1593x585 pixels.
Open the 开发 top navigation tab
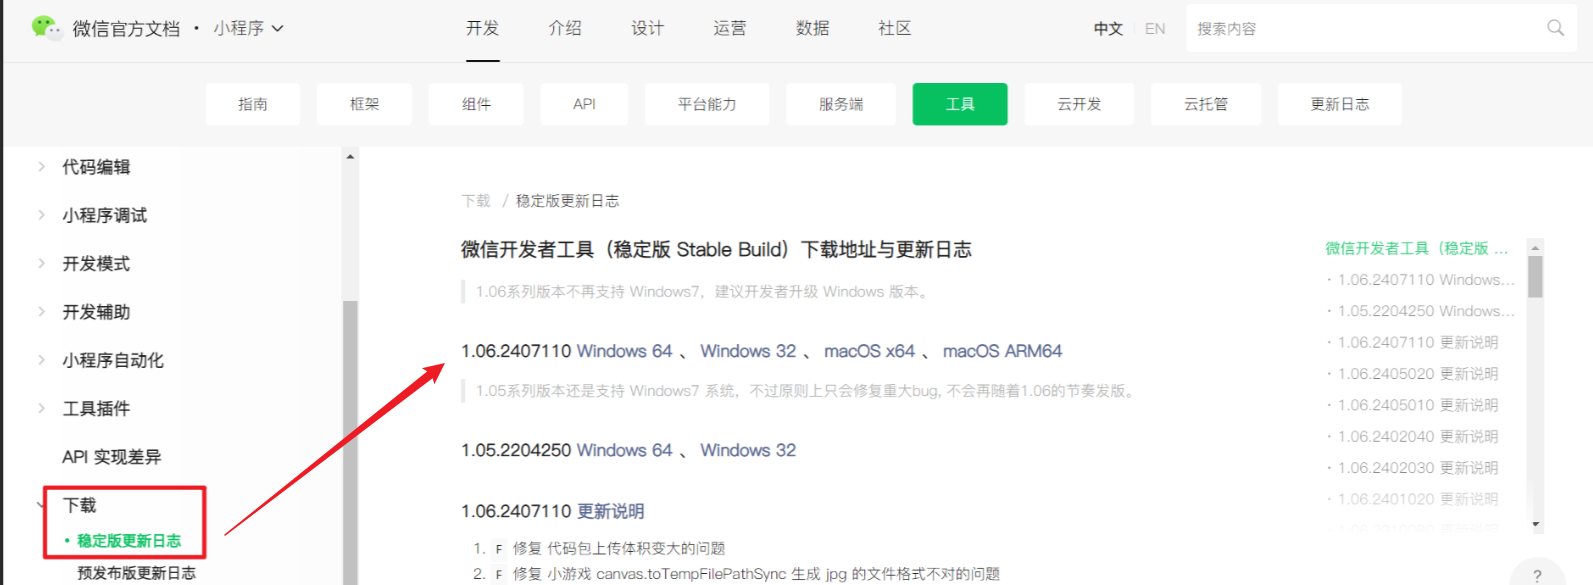pos(482,28)
